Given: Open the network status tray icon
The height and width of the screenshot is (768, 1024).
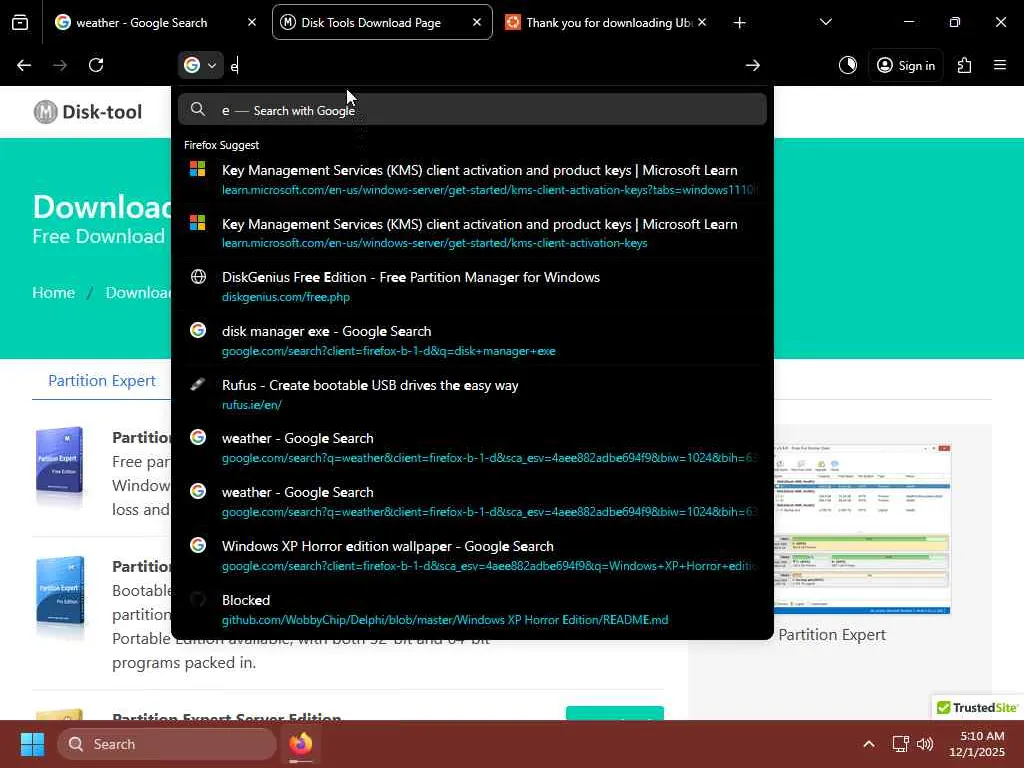Looking at the screenshot, I should (x=901, y=744).
